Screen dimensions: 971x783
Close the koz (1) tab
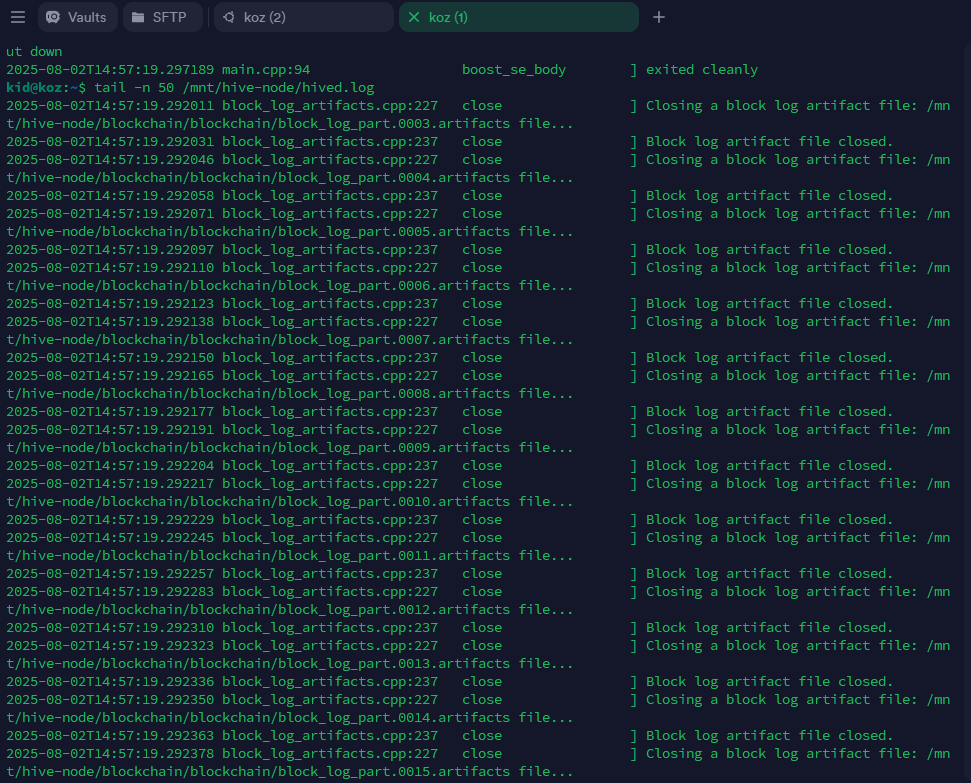[414, 17]
